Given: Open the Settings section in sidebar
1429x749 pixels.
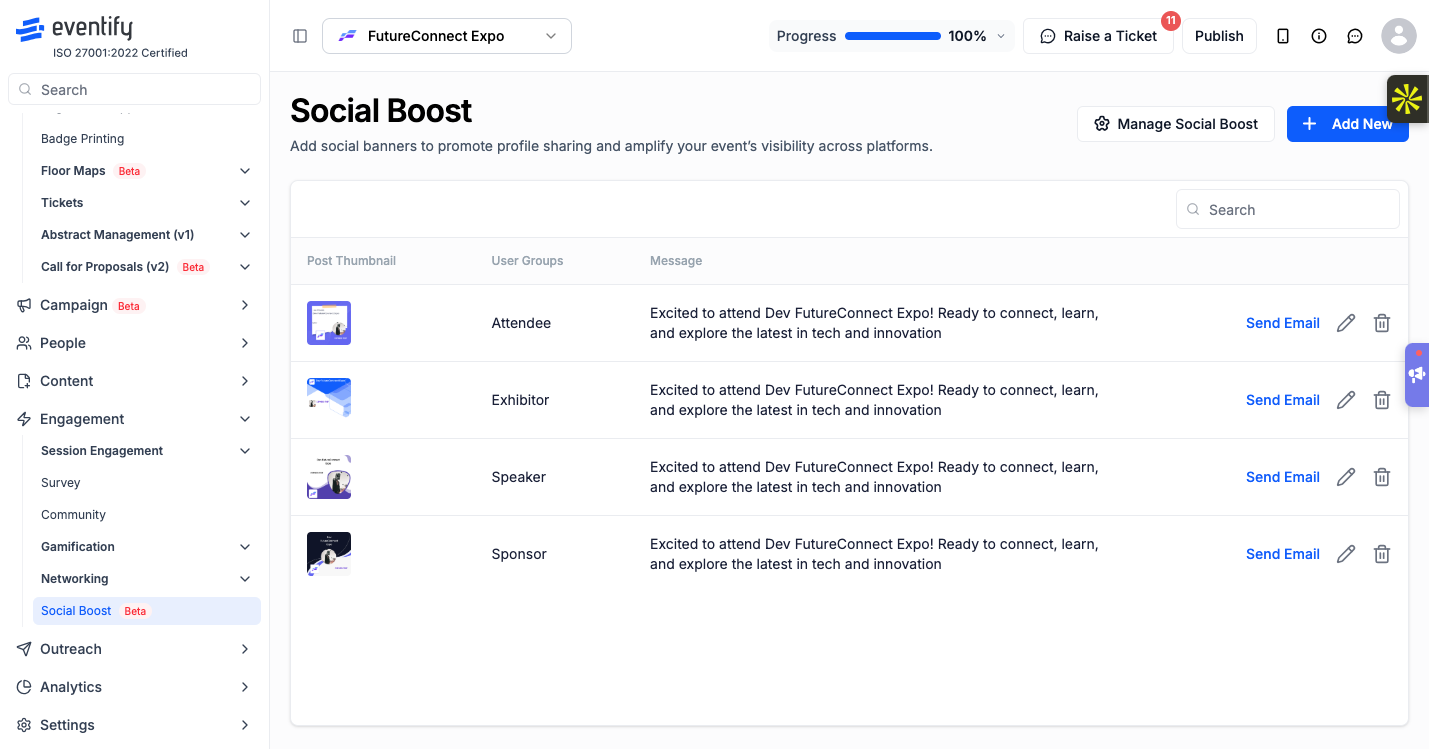Looking at the screenshot, I should (134, 725).
